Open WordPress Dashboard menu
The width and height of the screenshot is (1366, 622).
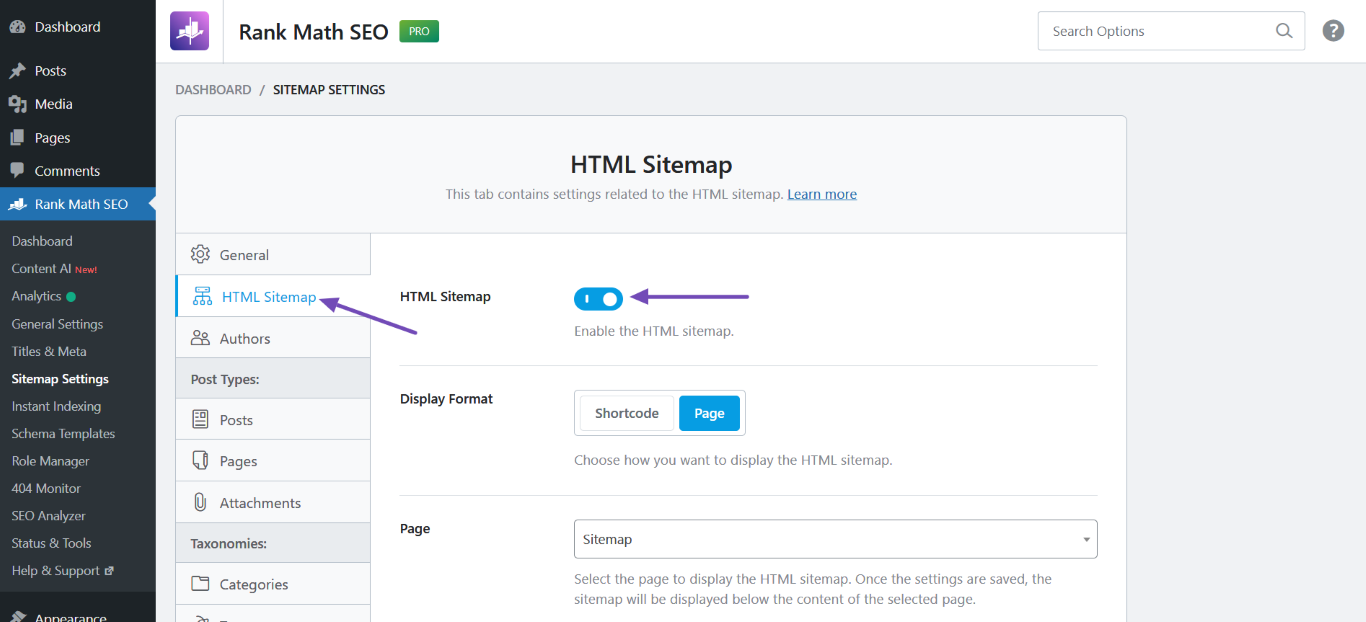[78, 27]
